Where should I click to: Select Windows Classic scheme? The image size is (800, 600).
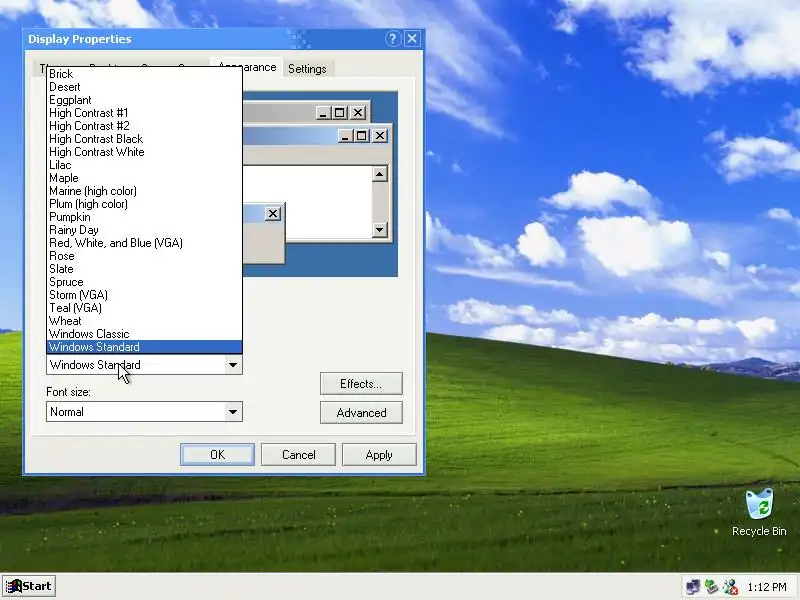[144, 334]
